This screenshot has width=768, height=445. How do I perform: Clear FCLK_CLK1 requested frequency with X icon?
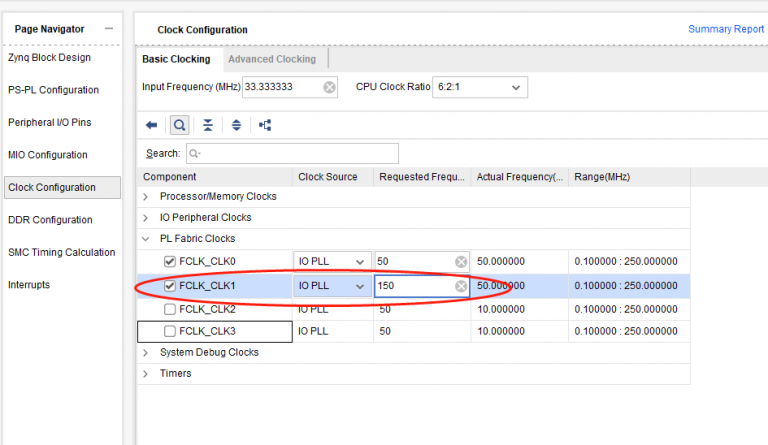[x=461, y=286]
